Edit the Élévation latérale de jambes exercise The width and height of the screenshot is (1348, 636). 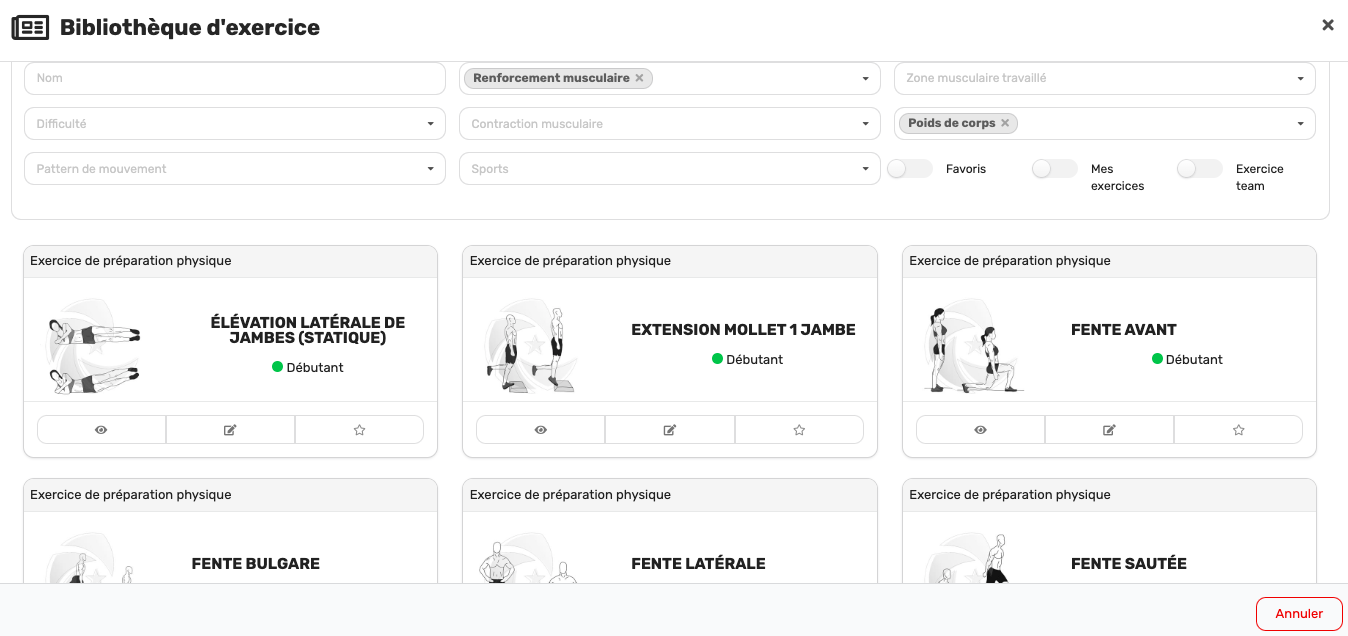230,430
